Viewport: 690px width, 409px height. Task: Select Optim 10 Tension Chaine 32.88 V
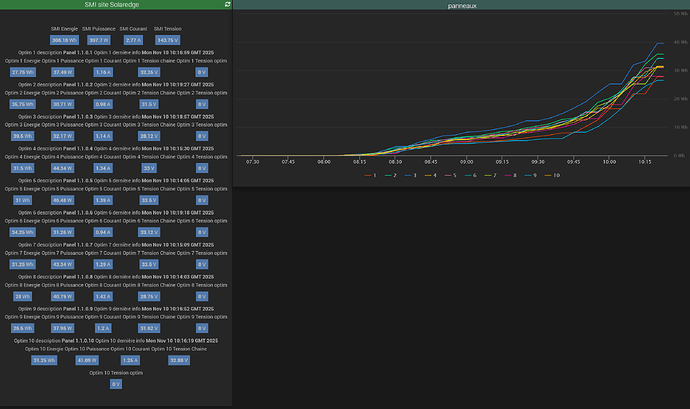coord(179,360)
